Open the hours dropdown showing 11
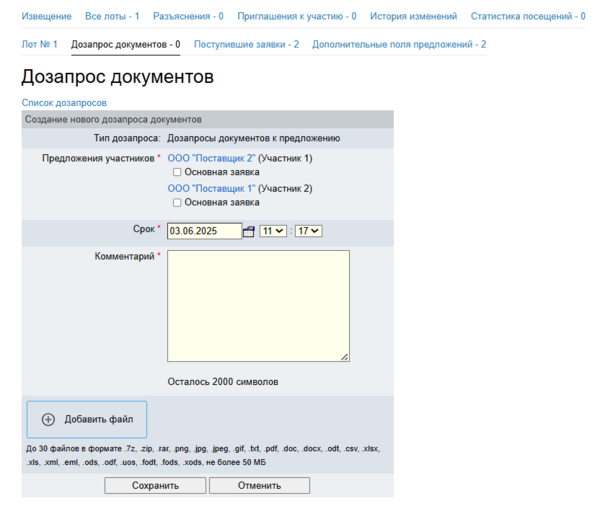This screenshot has height=514, width=600. pyautogui.click(x=273, y=231)
